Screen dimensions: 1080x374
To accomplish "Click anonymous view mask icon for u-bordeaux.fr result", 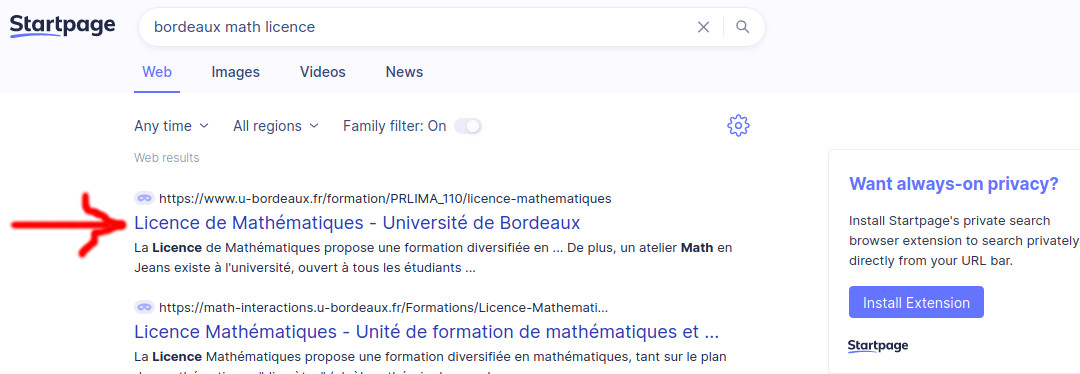I will (143, 198).
